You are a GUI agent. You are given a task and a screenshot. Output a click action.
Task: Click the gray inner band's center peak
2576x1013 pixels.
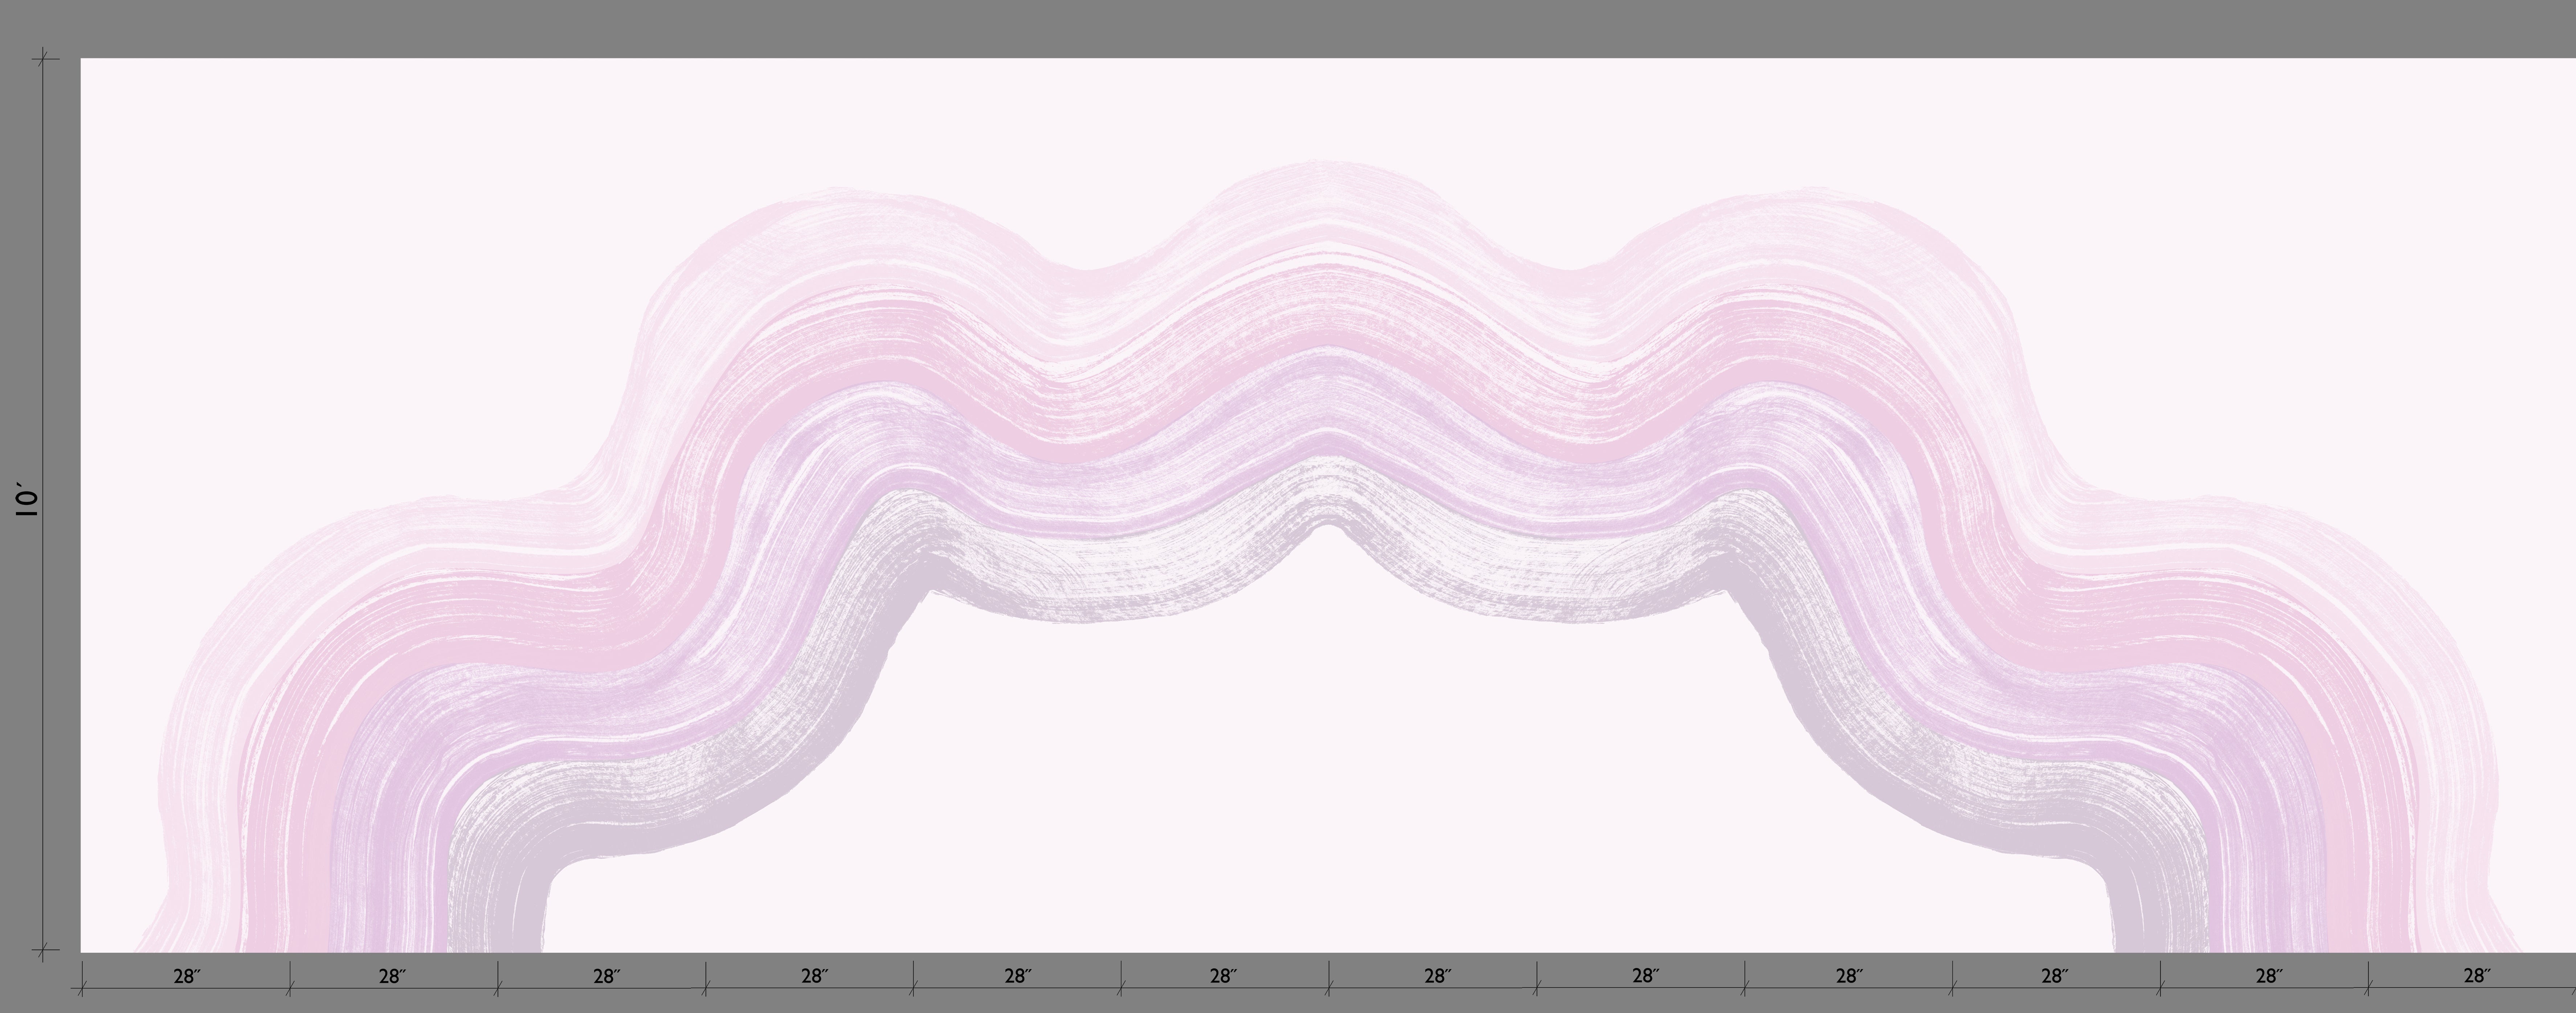(1326, 495)
